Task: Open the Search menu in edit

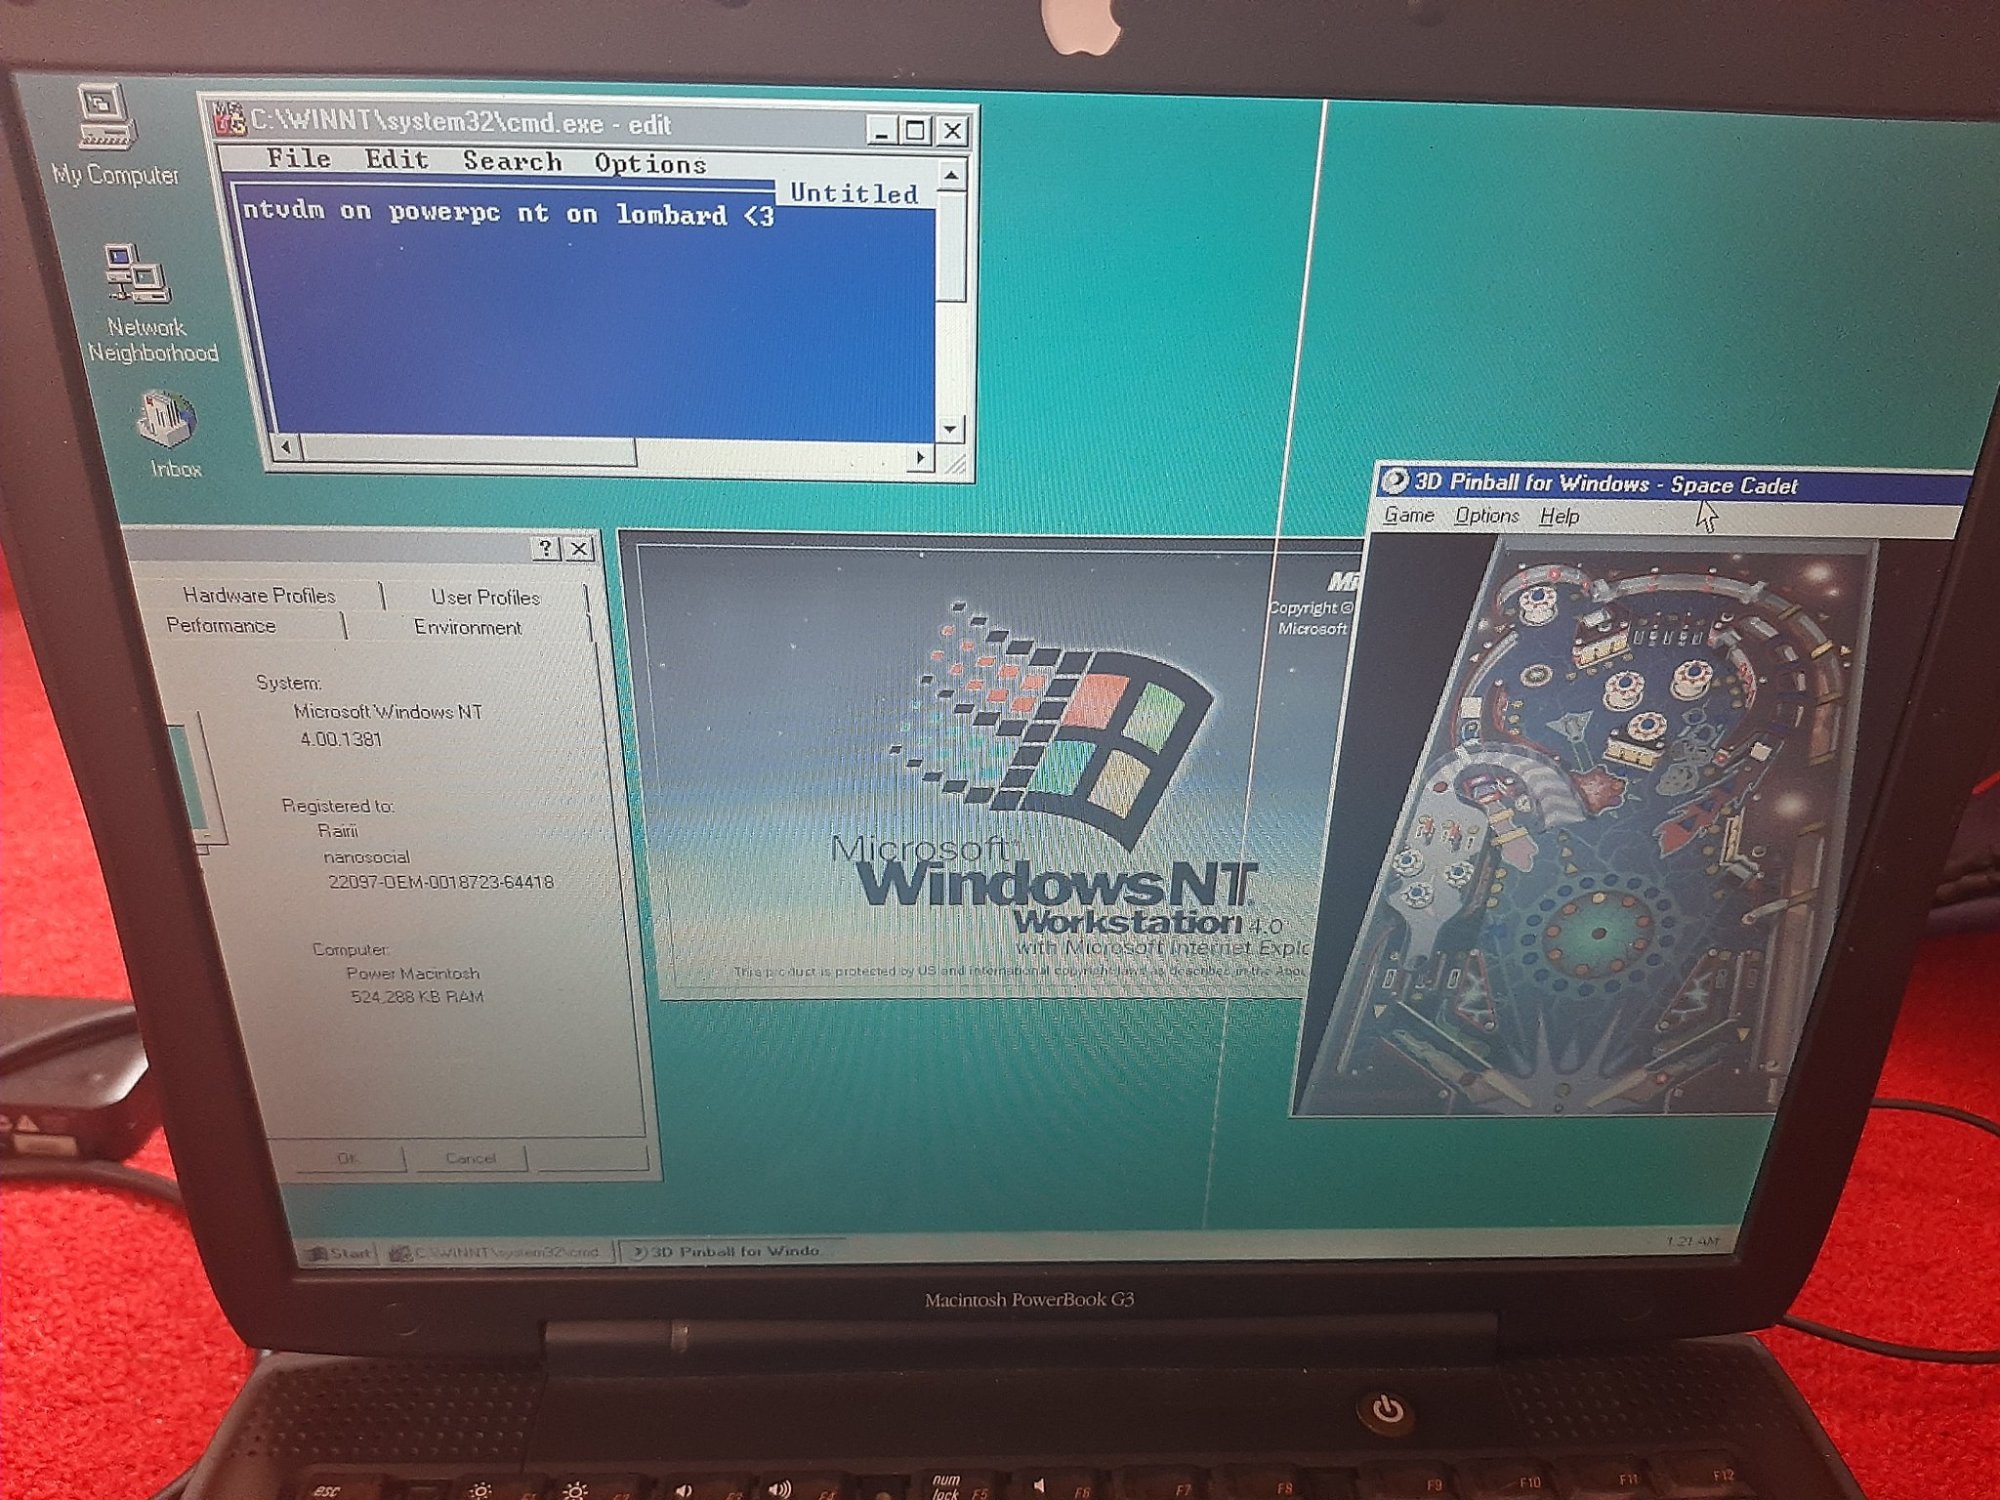Action: 512,162
